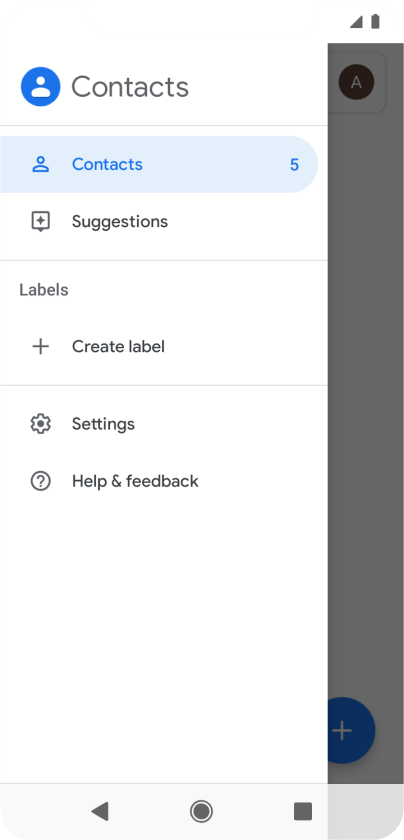Tap the battery status icon

pyautogui.click(x=376, y=21)
